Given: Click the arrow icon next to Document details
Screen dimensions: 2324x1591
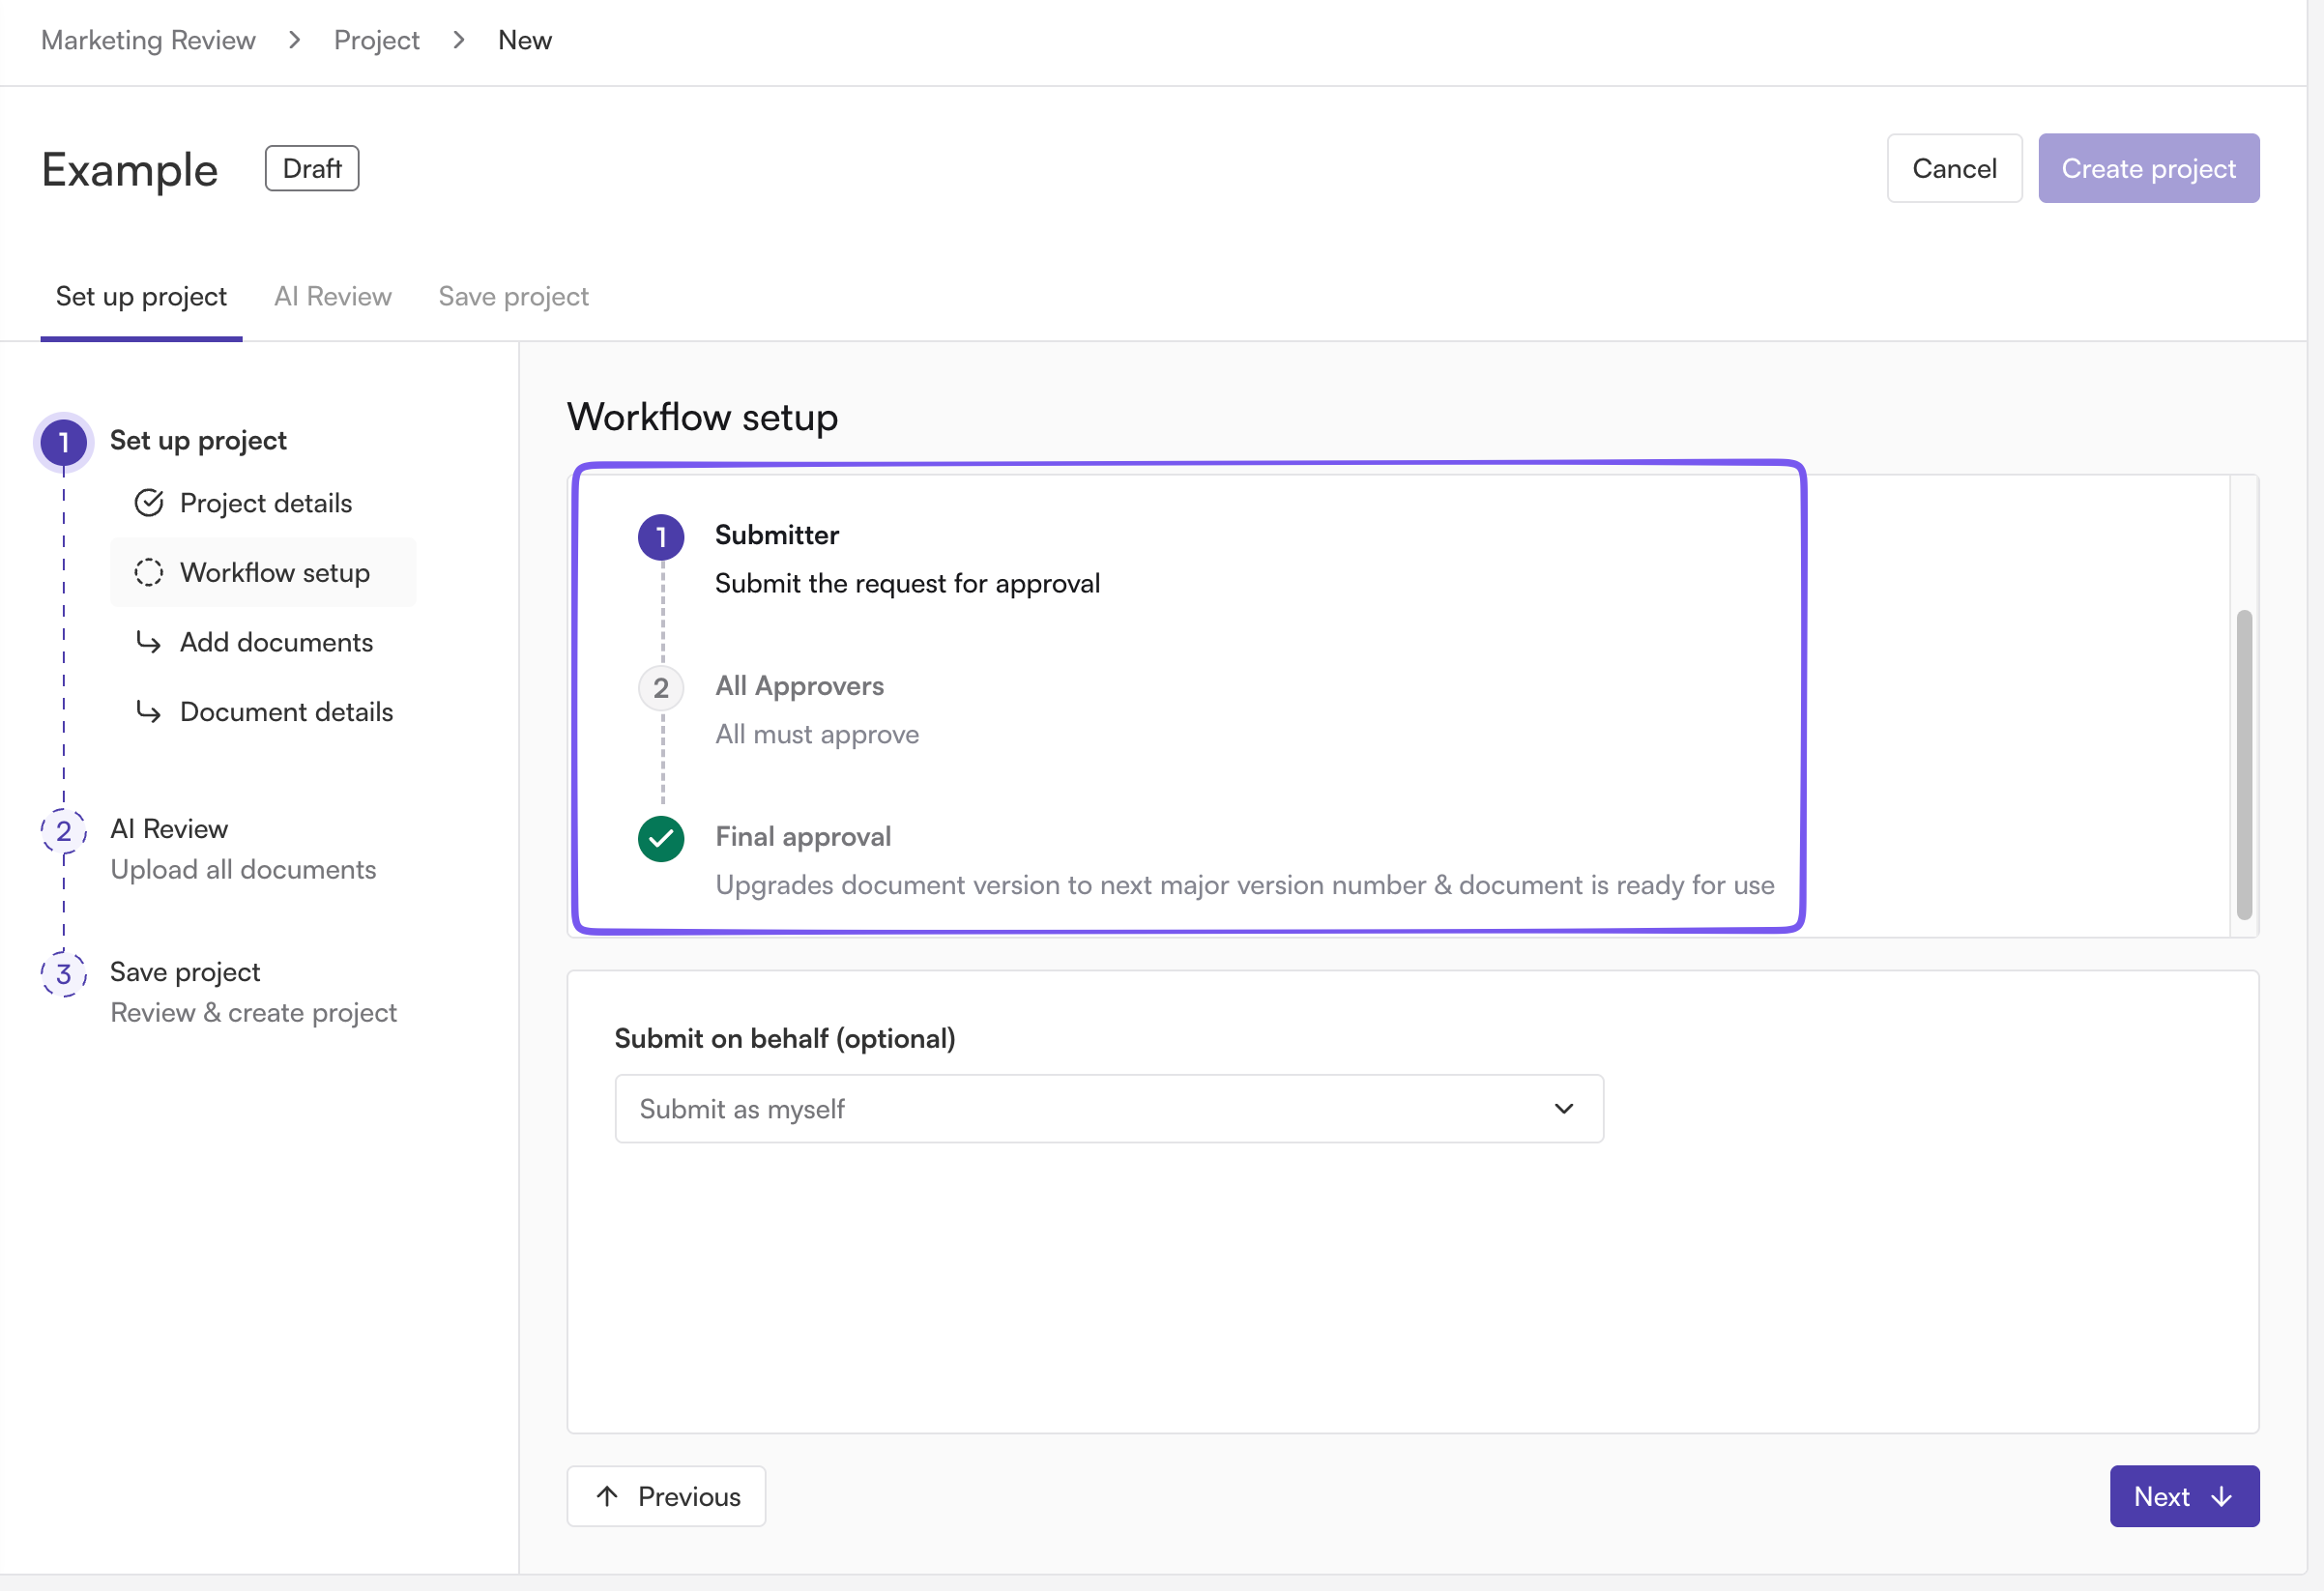Looking at the screenshot, I should [148, 711].
